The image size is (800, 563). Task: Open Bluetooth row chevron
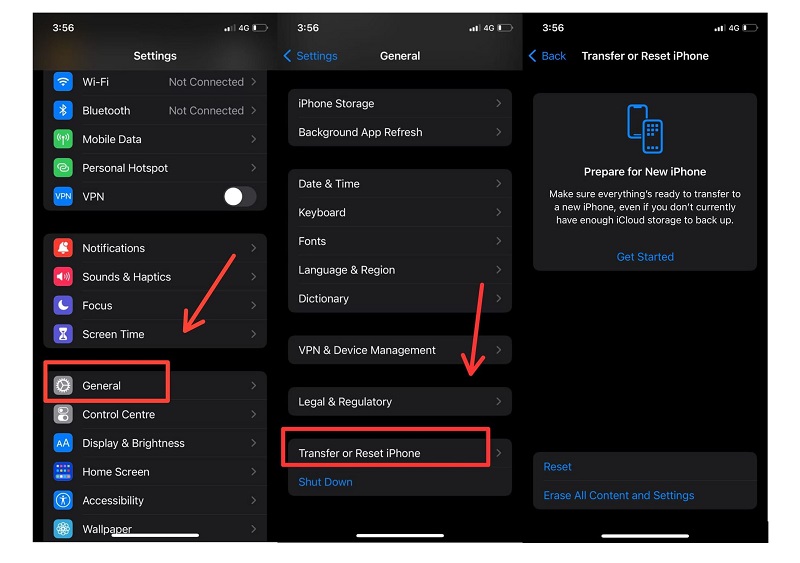coord(254,110)
